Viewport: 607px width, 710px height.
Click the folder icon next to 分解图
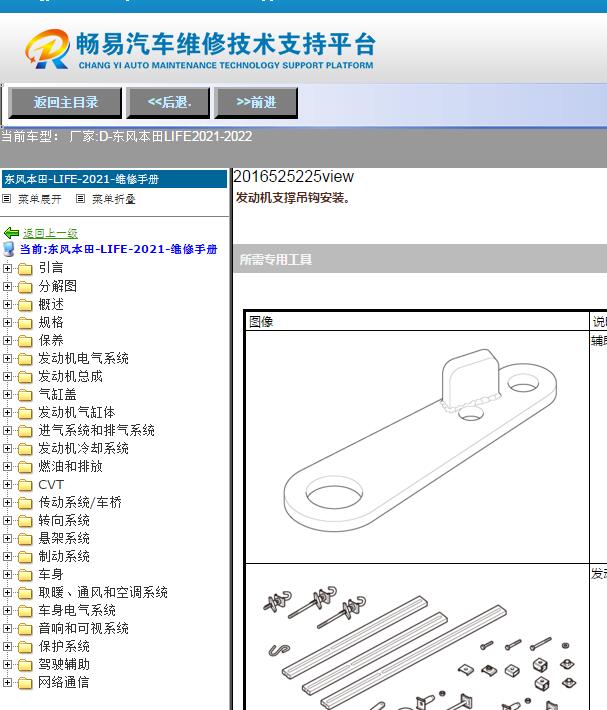tap(25, 287)
